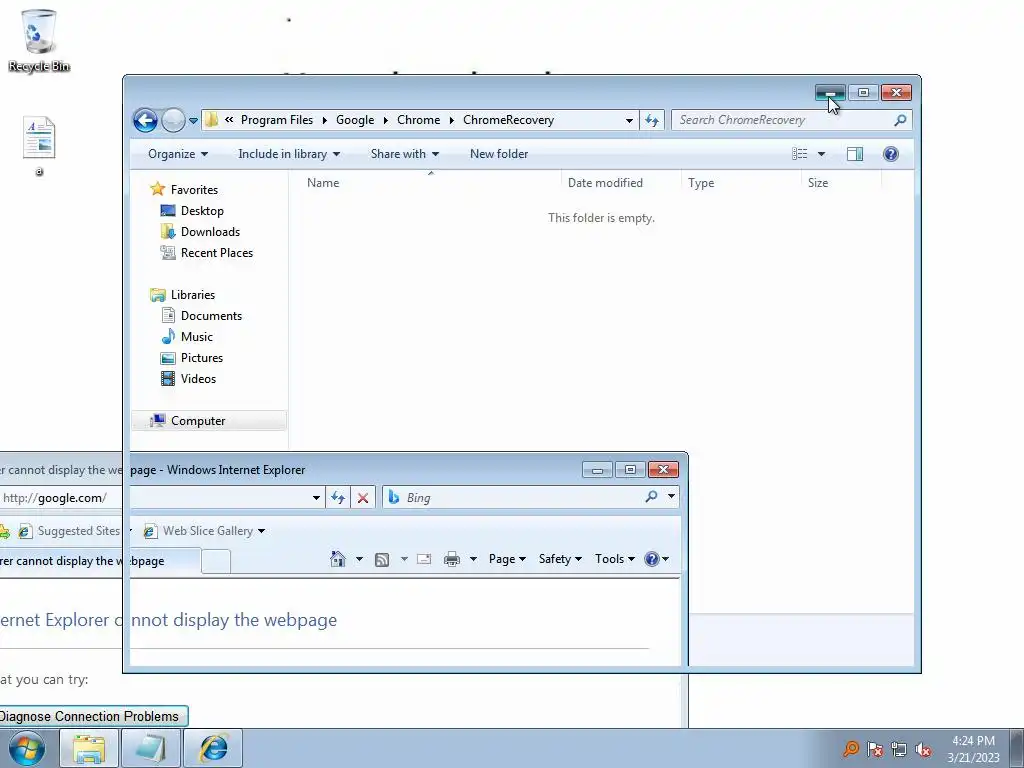Image resolution: width=1024 pixels, height=768 pixels.
Task: Expand the Explorer address bar history dropdown
Action: pyautogui.click(x=629, y=120)
